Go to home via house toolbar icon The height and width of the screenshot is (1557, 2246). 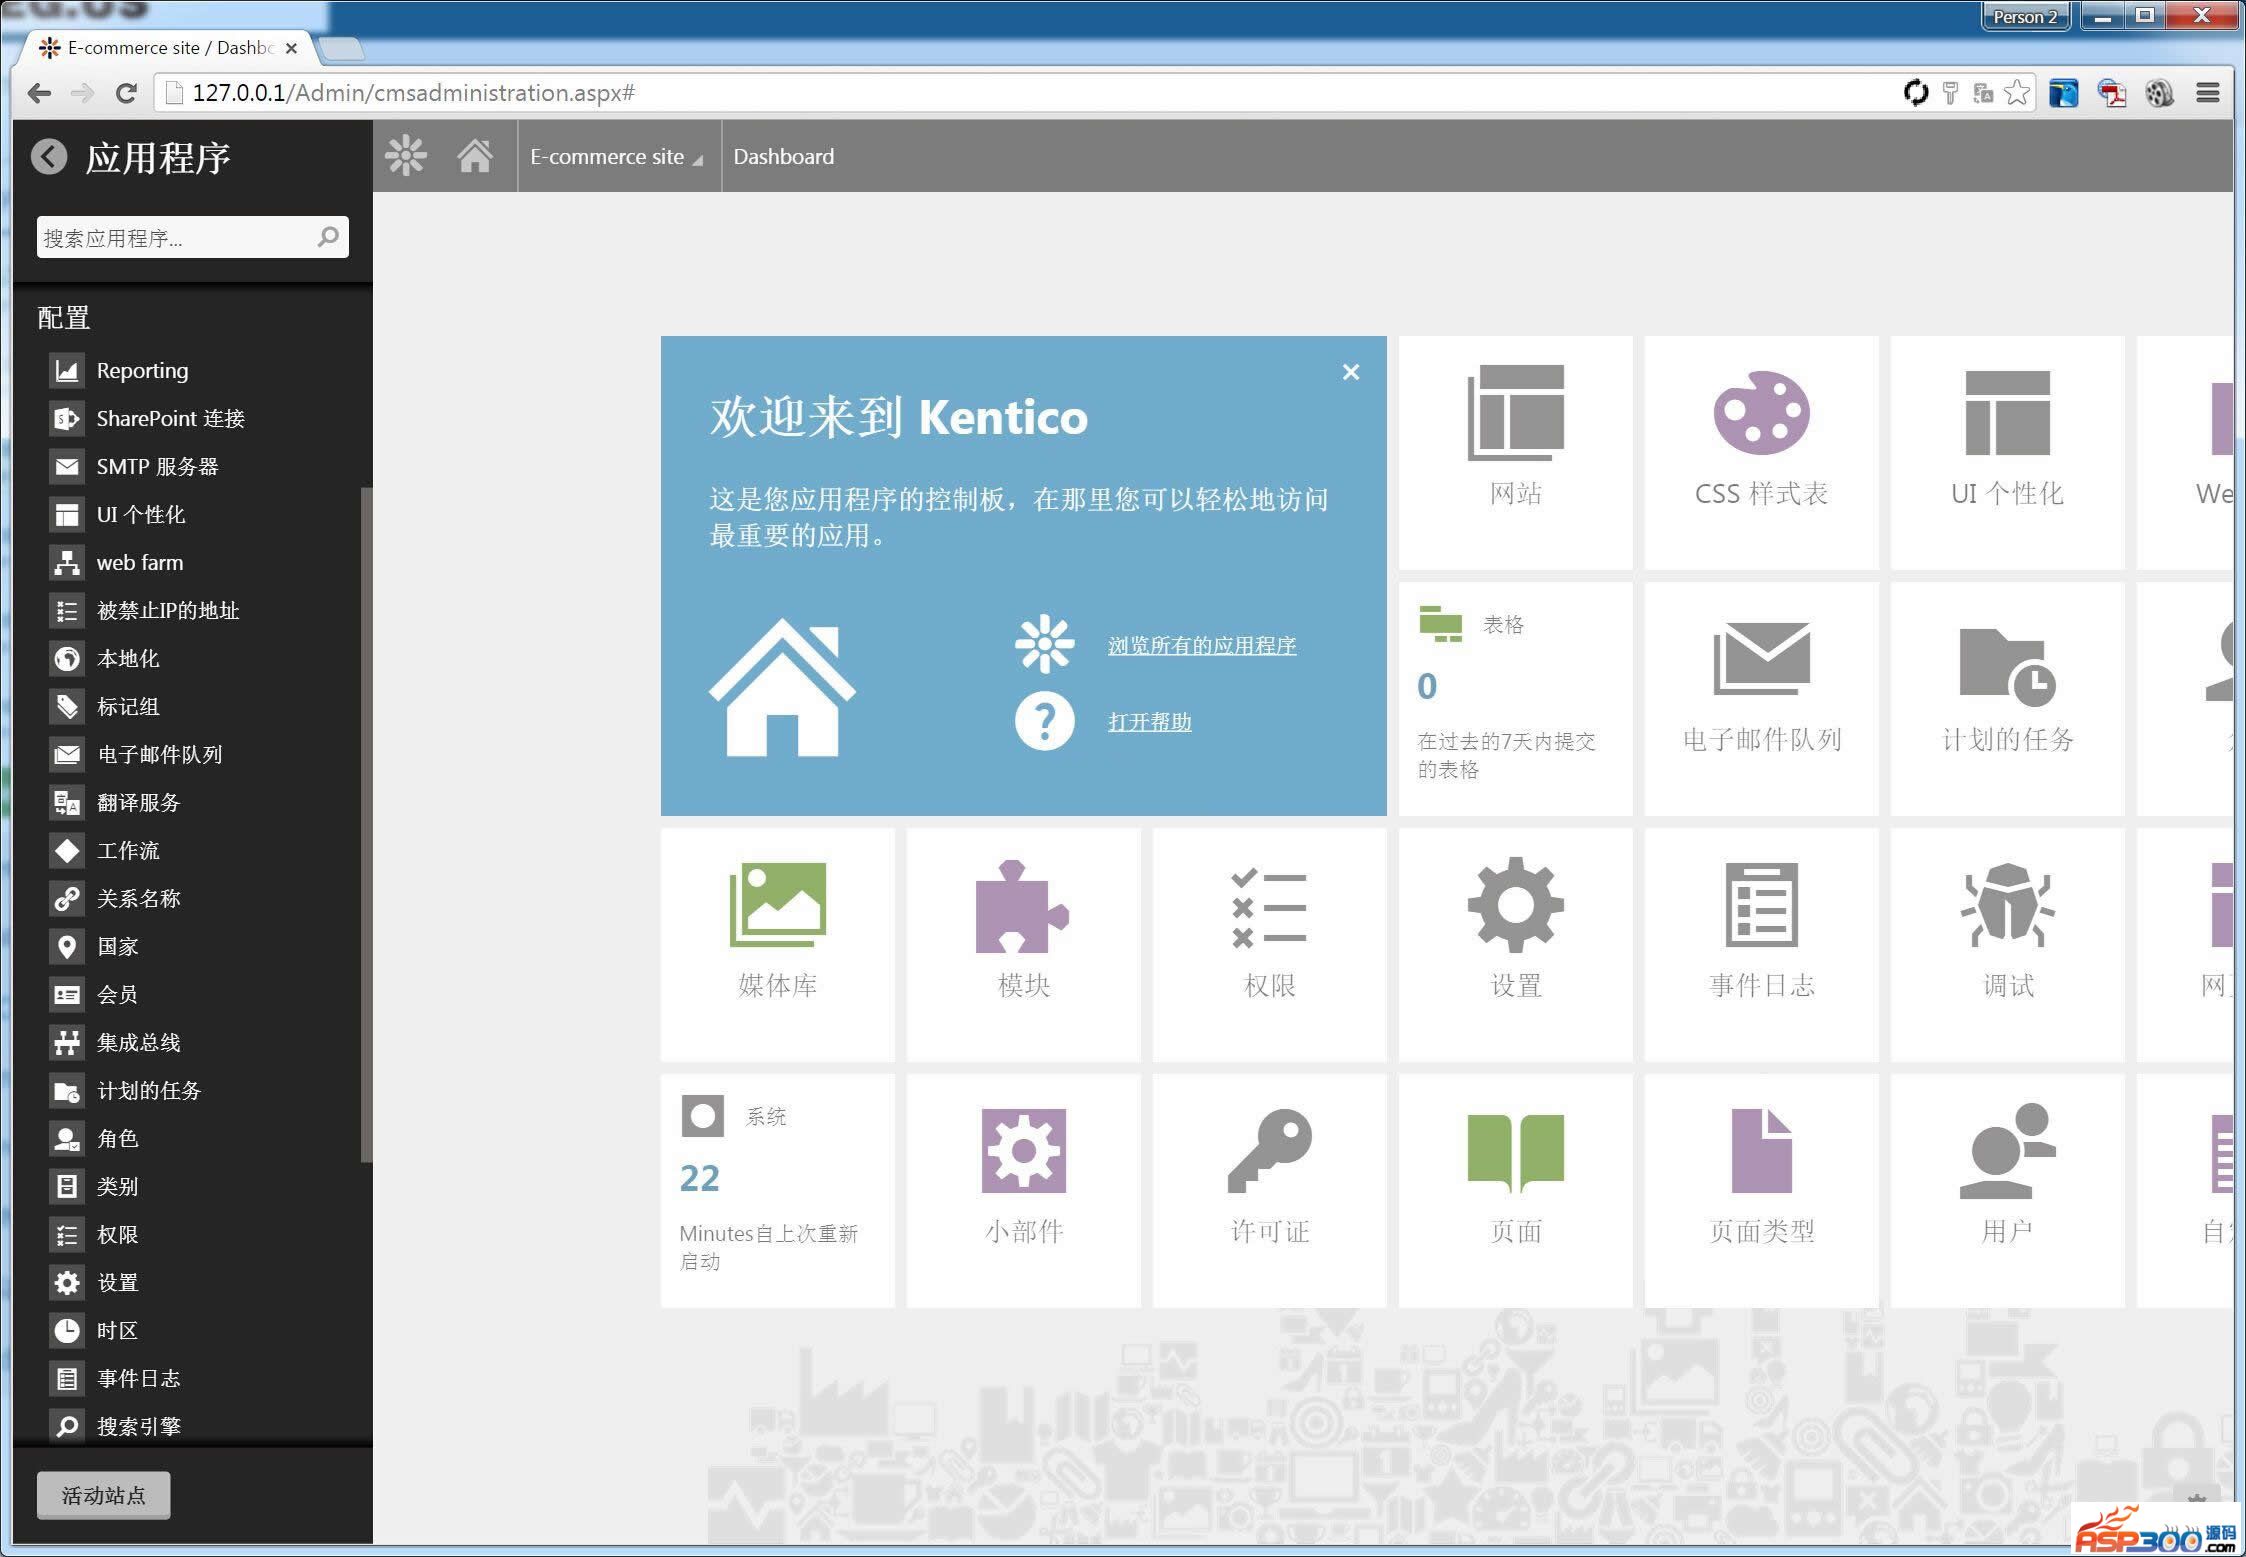[475, 156]
